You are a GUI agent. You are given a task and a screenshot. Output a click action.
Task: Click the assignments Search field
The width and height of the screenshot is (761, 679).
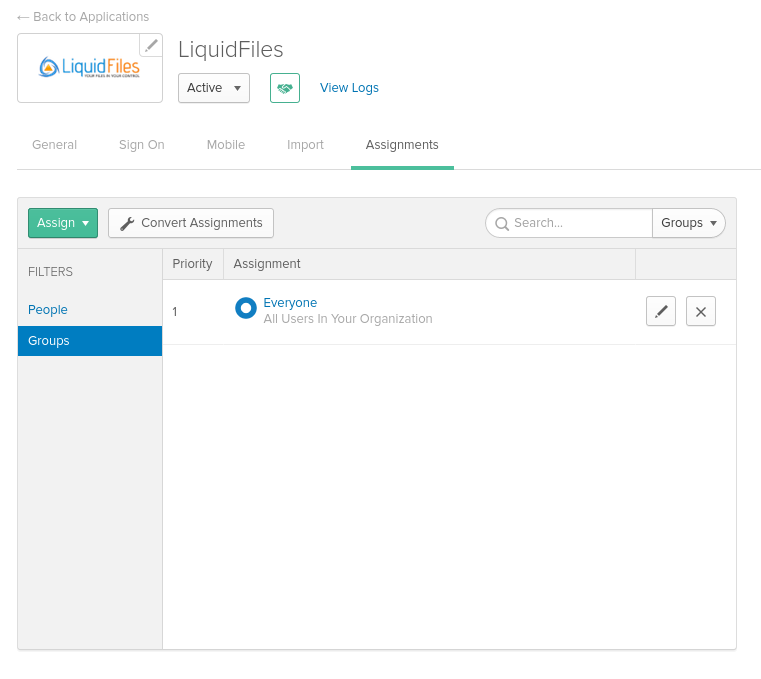(x=569, y=223)
